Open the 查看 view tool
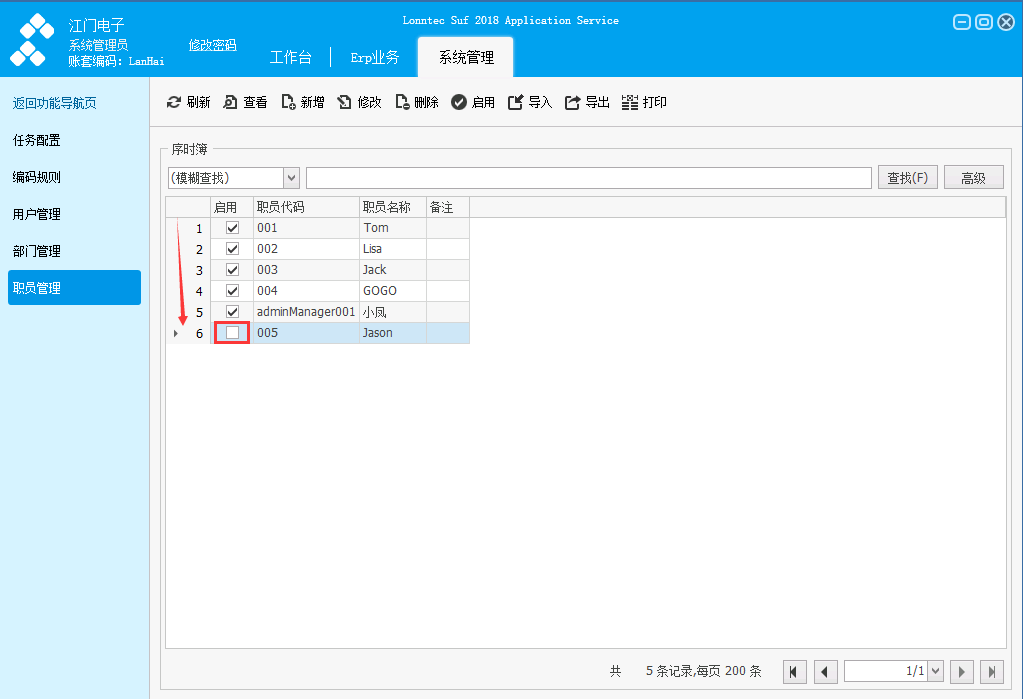 coord(230,102)
